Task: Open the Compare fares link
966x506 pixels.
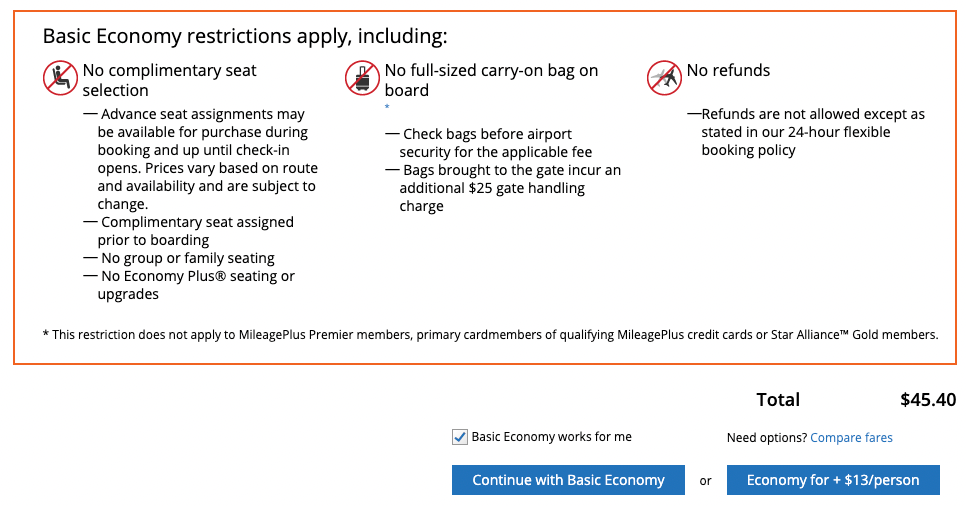Action: (x=851, y=438)
